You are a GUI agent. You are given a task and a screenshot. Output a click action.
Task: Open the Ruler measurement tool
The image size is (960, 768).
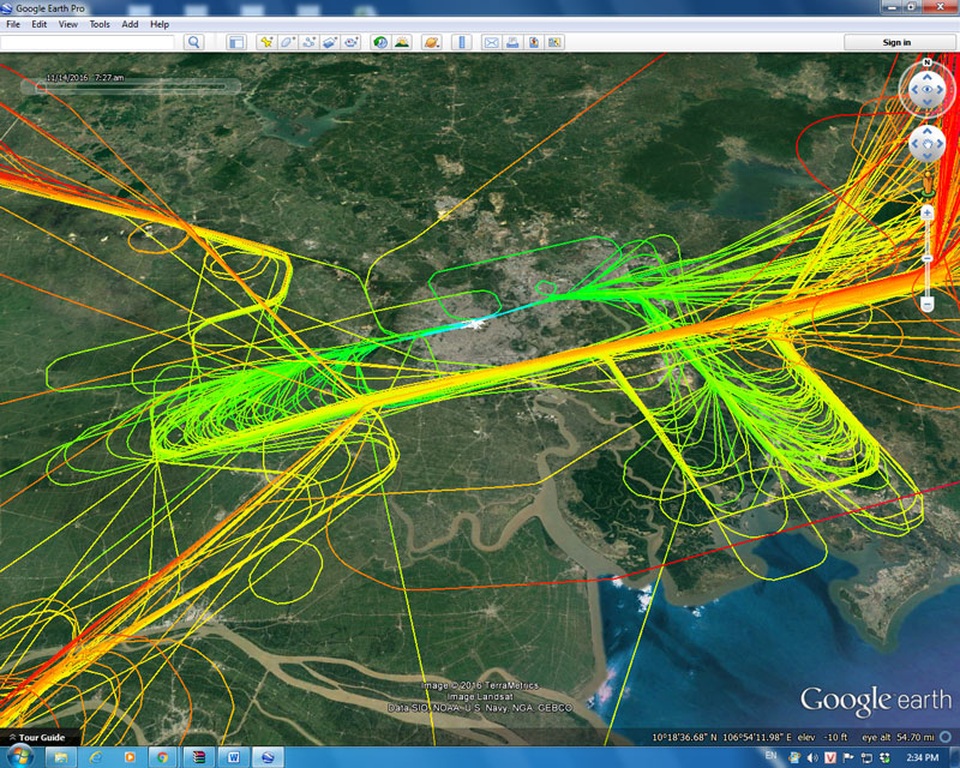[461, 42]
